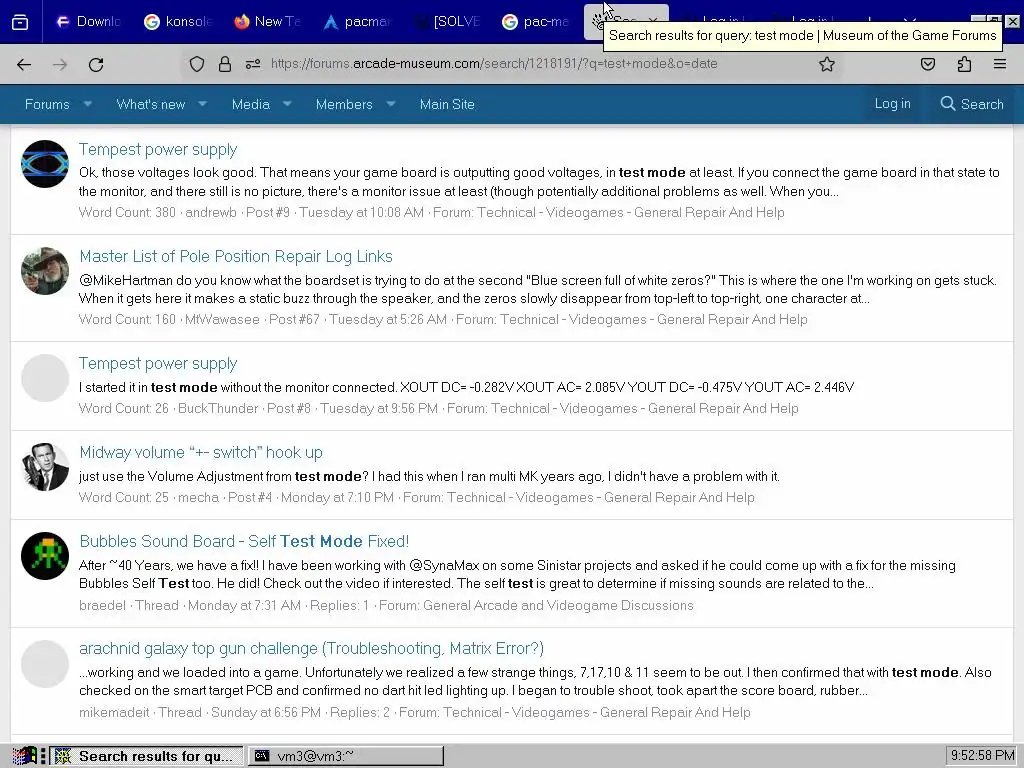Image resolution: width=1024 pixels, height=768 pixels.
Task: Open braedel's green alien avatar
Action: 44,556
